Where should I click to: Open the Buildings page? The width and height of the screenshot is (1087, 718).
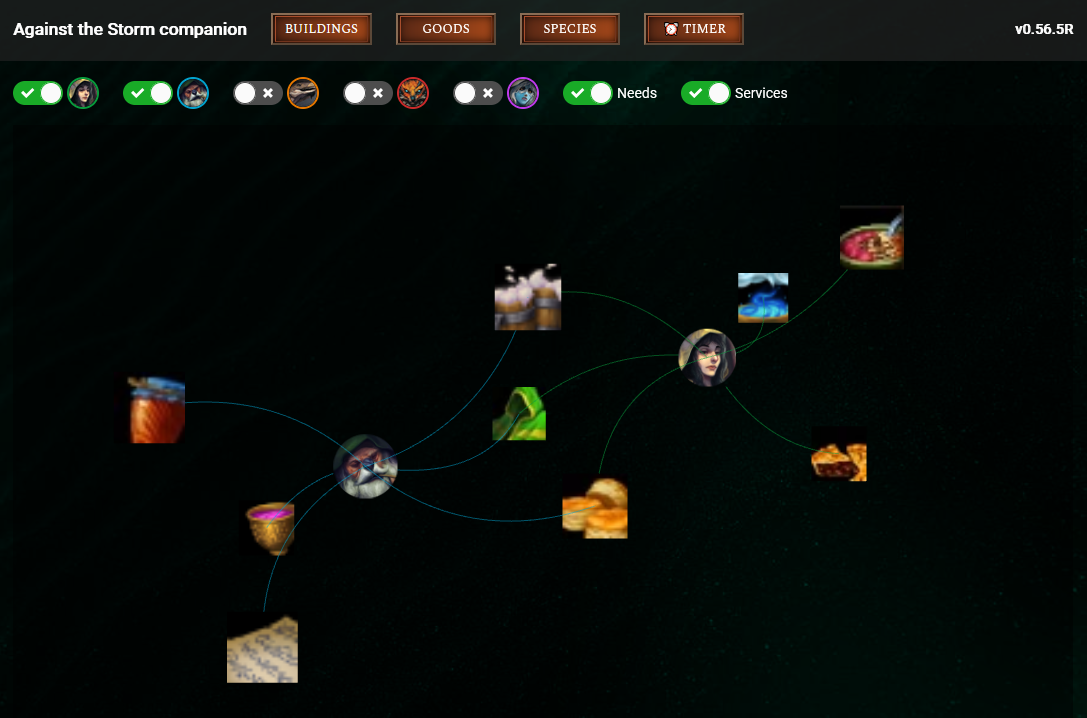coord(321,29)
